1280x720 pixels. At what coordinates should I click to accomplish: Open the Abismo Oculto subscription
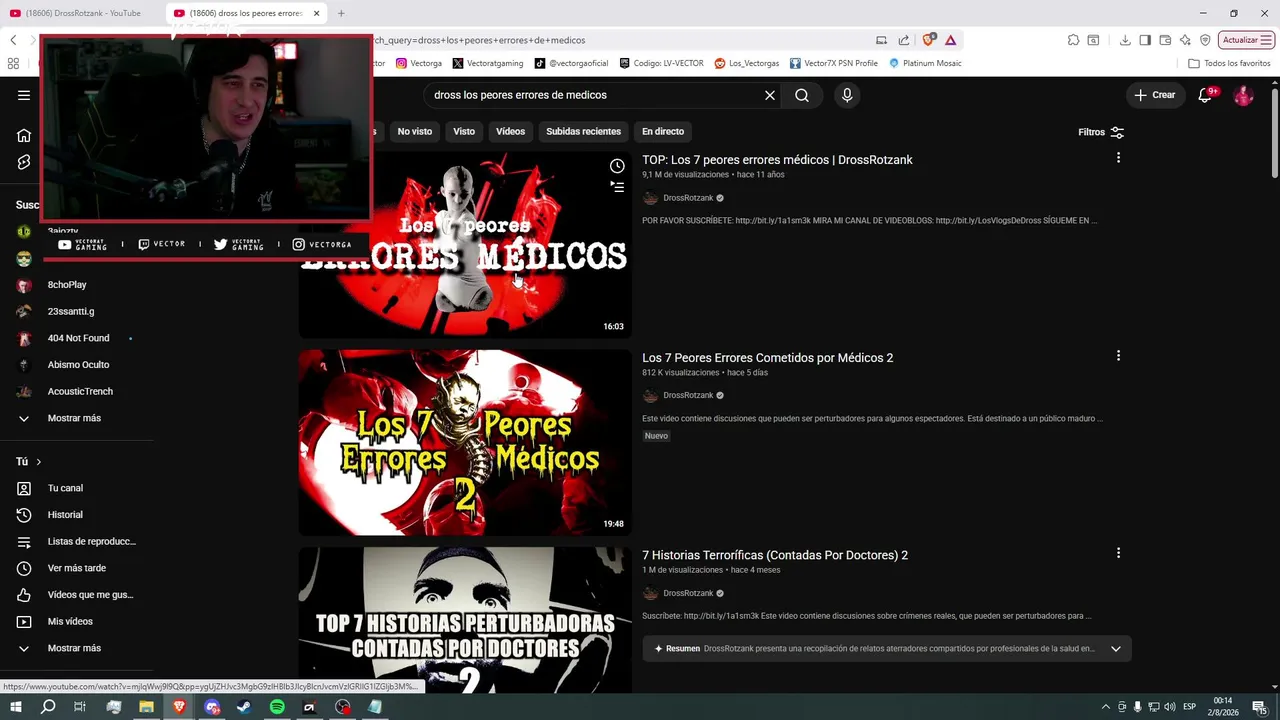pyautogui.click(x=77, y=365)
